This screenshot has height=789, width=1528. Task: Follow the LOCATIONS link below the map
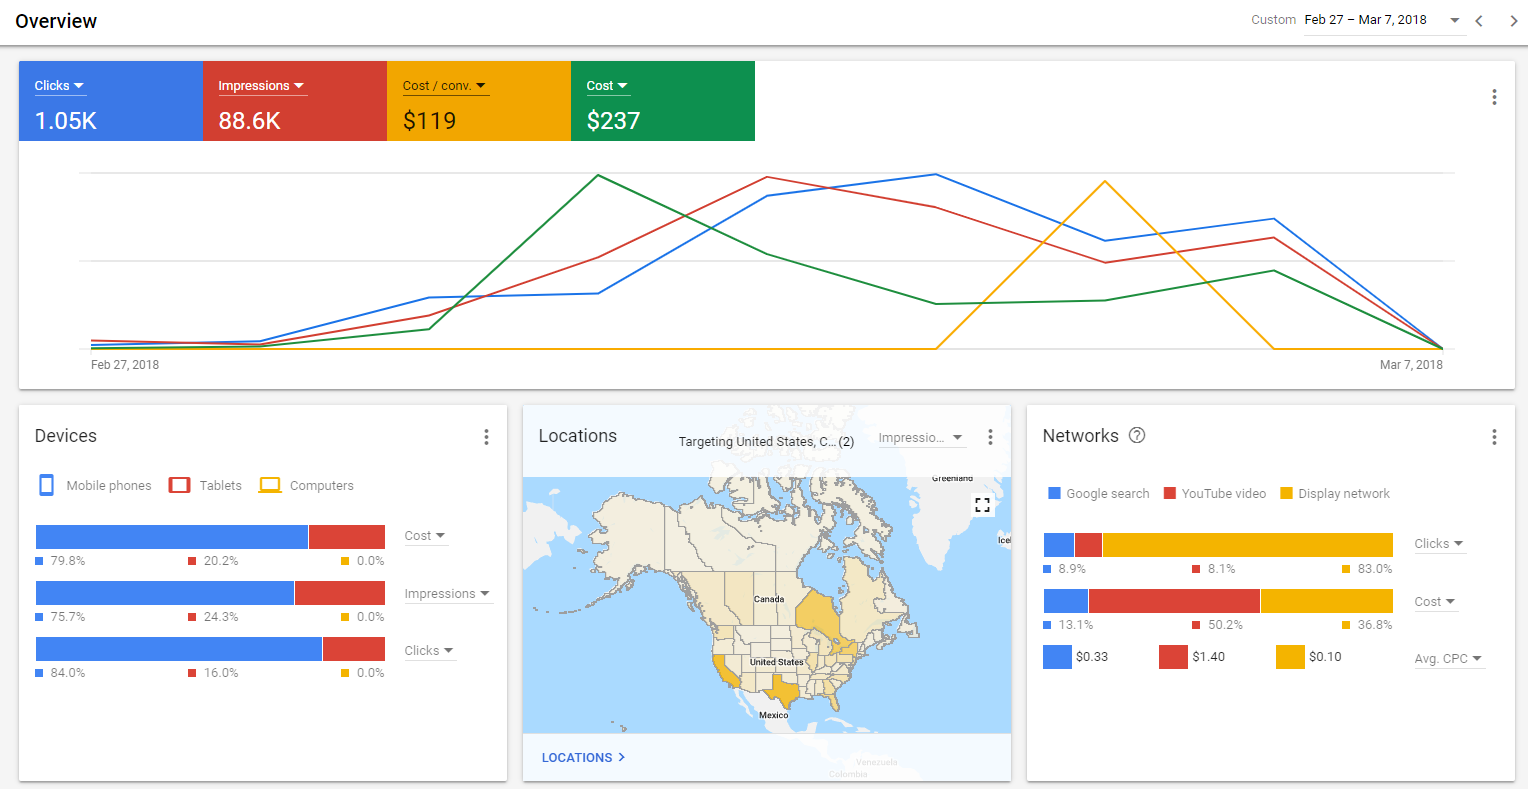(x=583, y=758)
